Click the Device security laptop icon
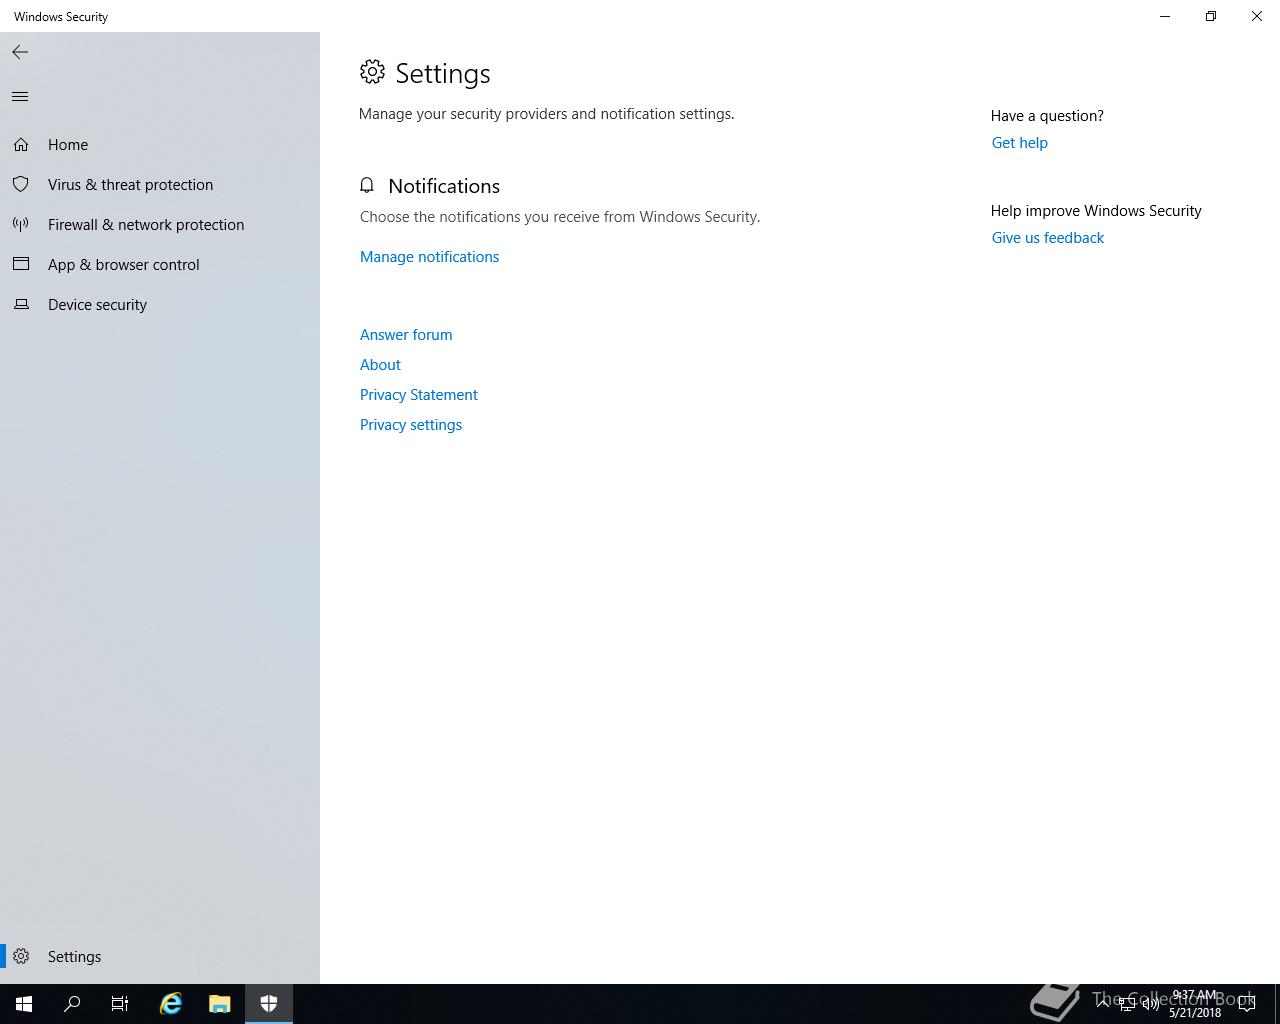The height and width of the screenshot is (1024, 1280). [21, 305]
